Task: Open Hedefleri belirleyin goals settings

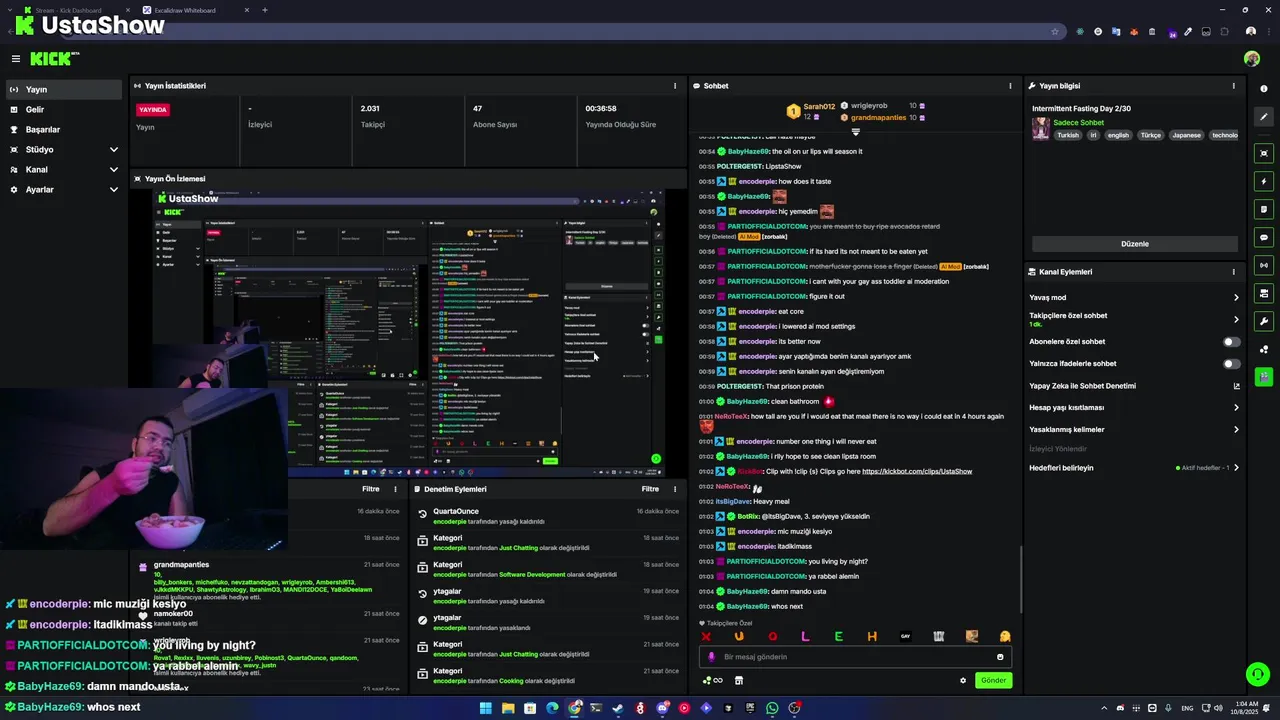Action: (1135, 468)
